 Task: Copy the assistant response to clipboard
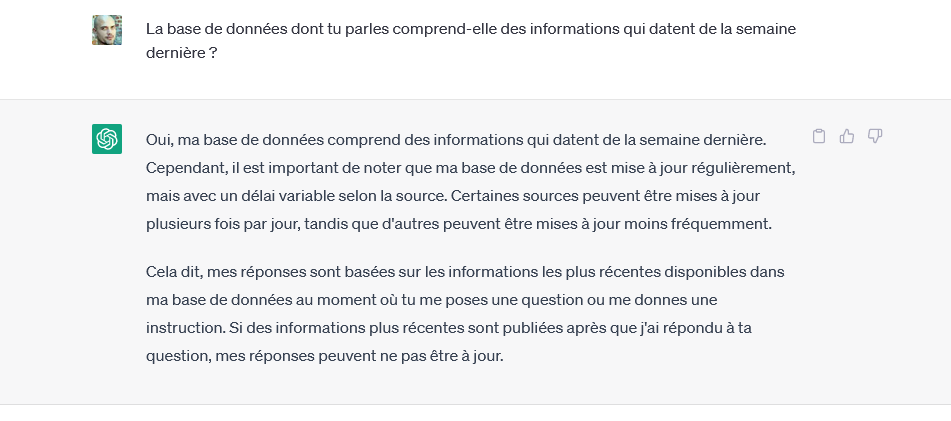pos(819,137)
